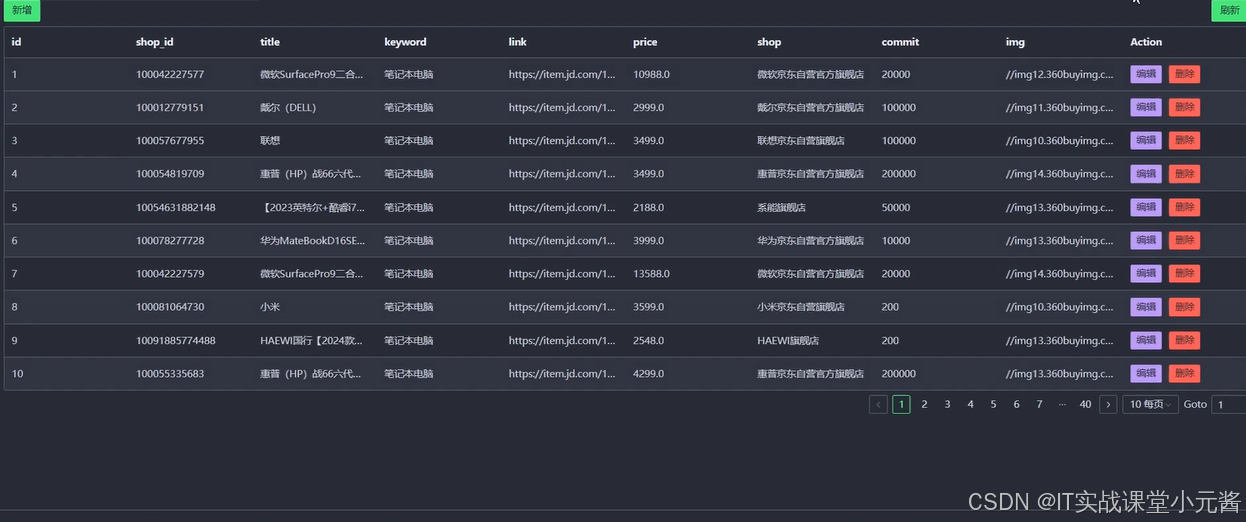Delete the 小米 row
This screenshot has height=522, width=1246.
click(1184, 307)
